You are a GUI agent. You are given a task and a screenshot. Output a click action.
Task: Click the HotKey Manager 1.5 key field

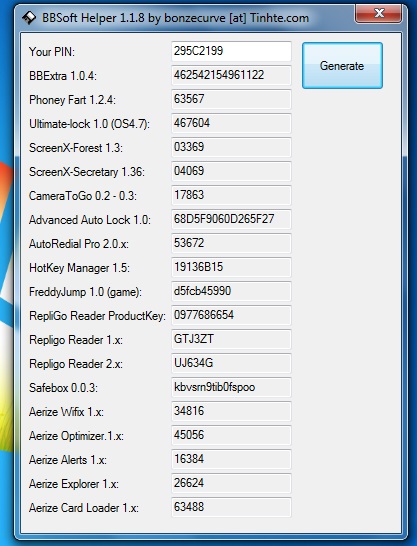[x=231, y=267]
